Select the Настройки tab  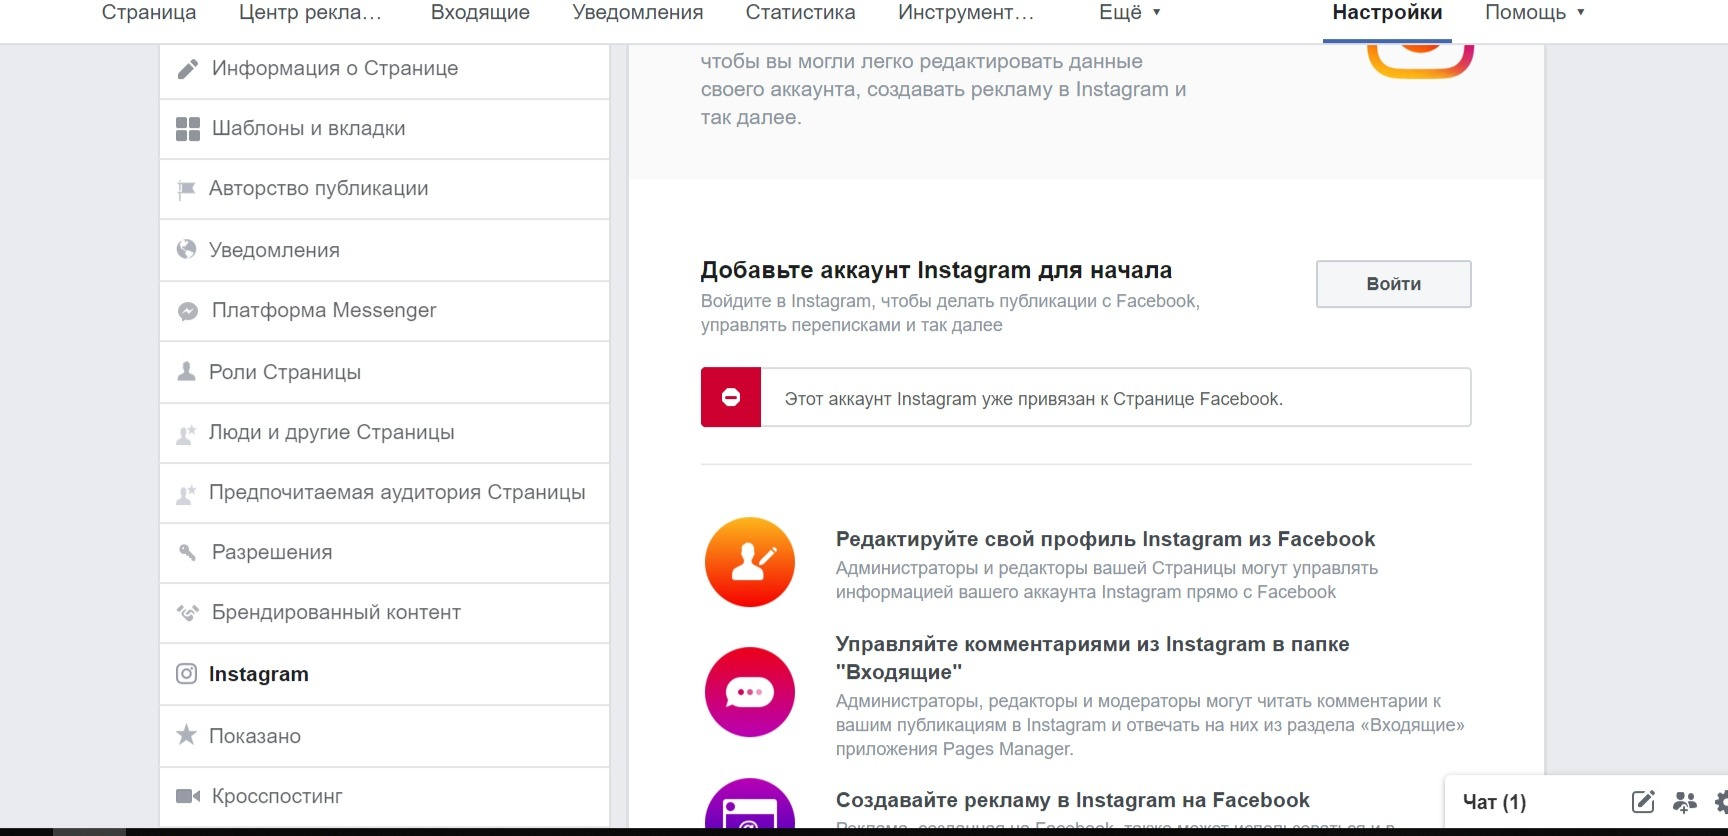coord(1387,13)
